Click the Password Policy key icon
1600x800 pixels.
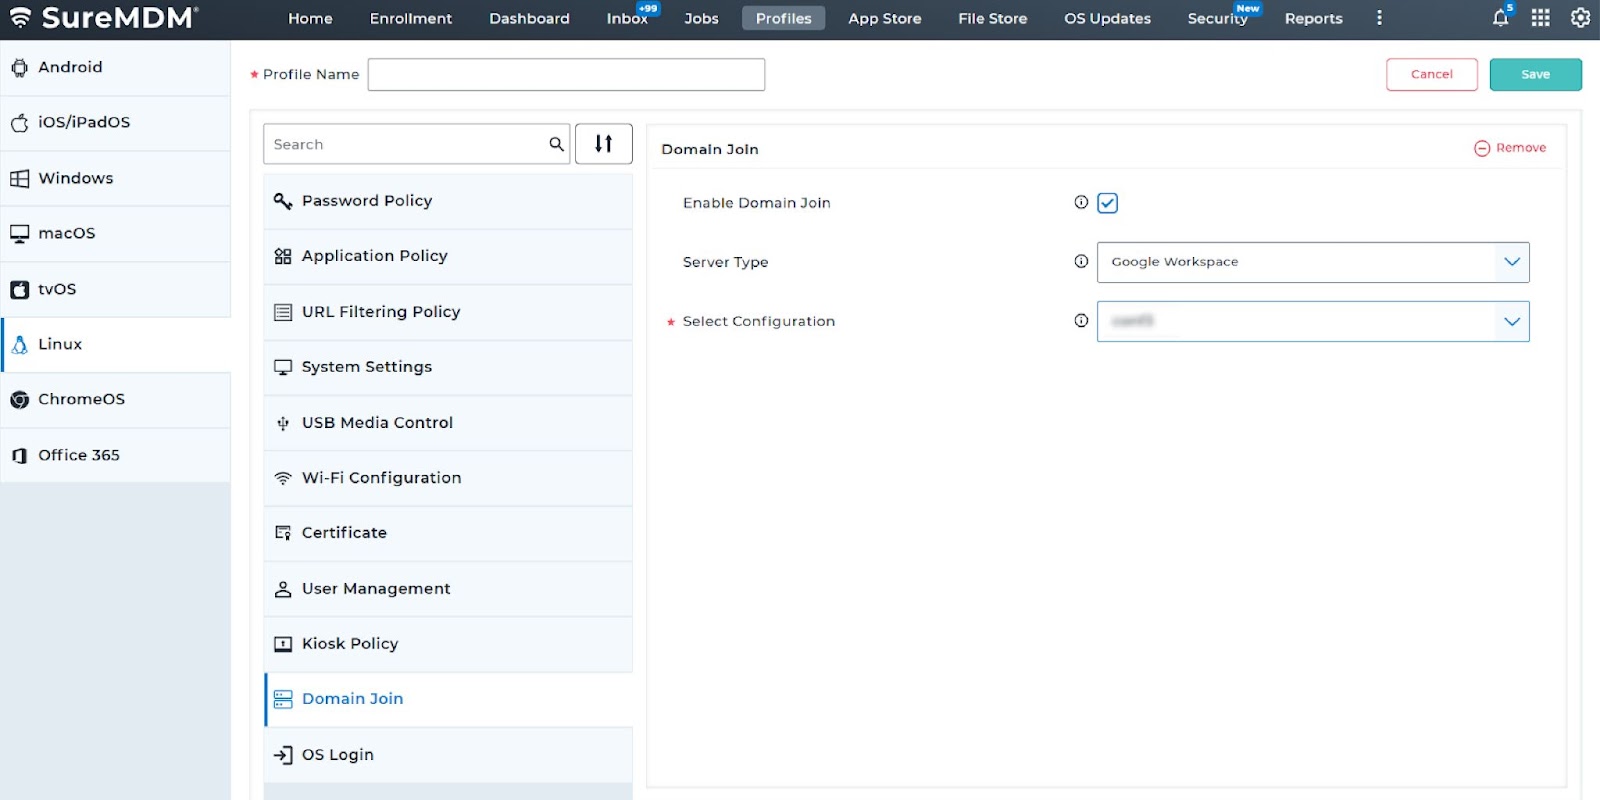[x=283, y=201]
